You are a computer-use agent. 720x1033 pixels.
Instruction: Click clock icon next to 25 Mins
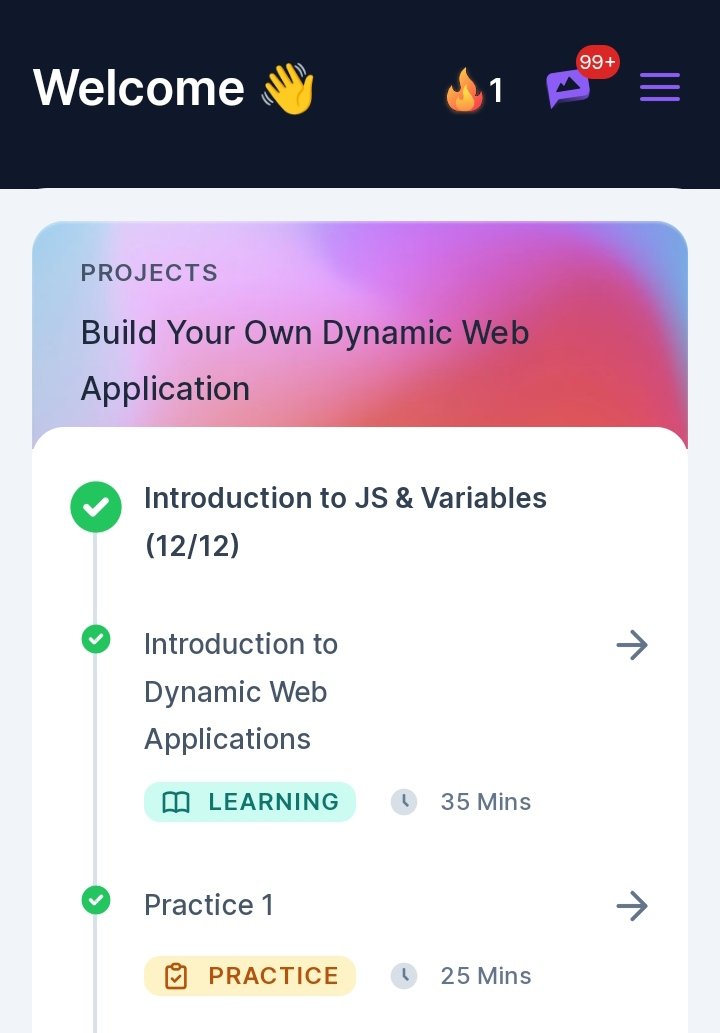(404, 976)
